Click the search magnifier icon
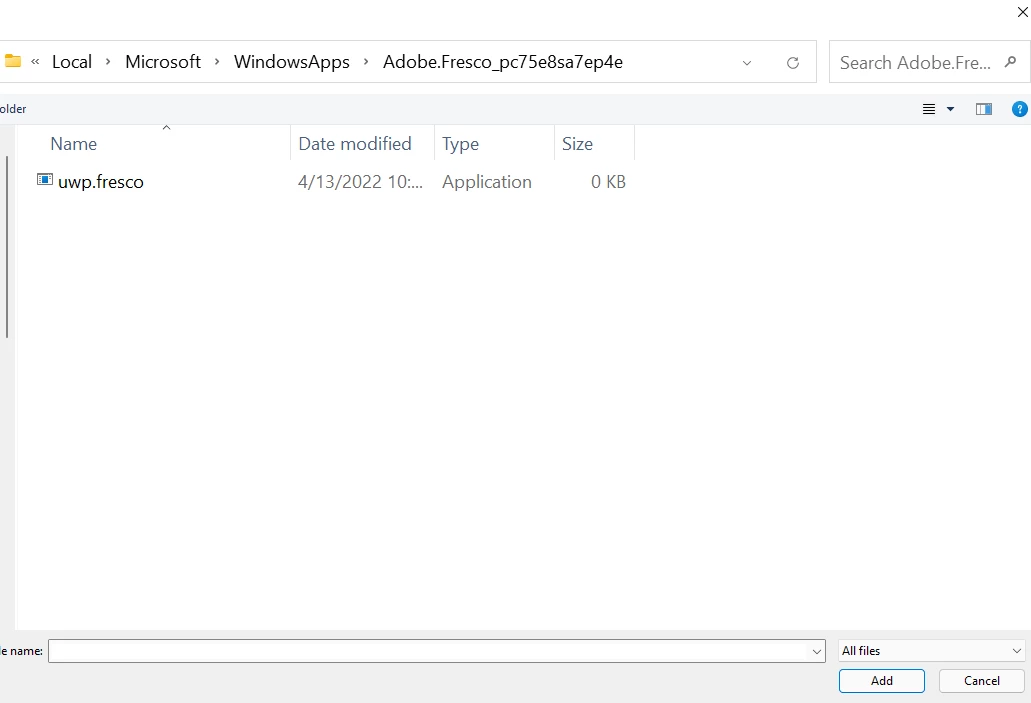The width and height of the screenshot is (1031, 703). (1011, 62)
